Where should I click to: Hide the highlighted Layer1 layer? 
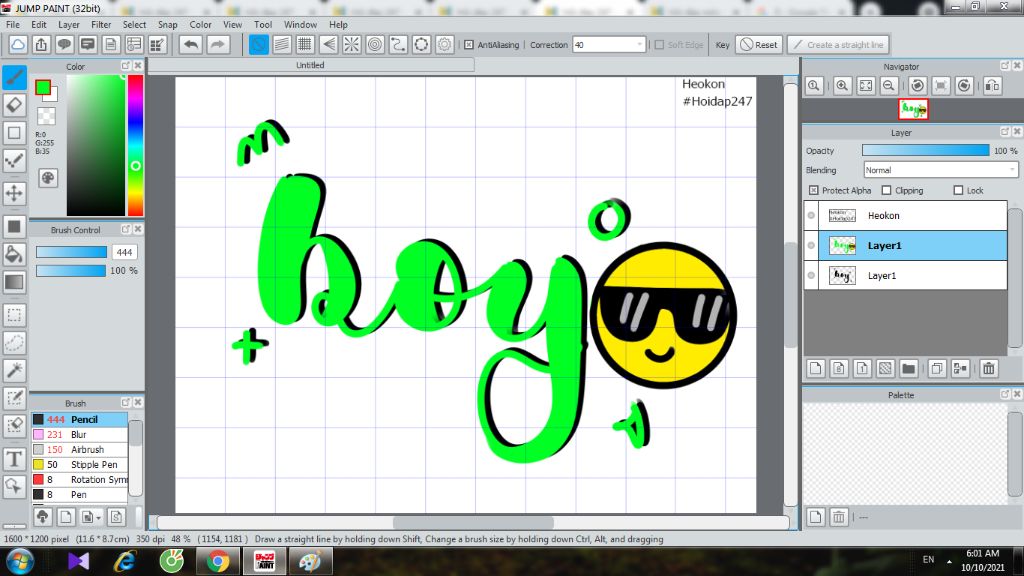tap(811, 246)
